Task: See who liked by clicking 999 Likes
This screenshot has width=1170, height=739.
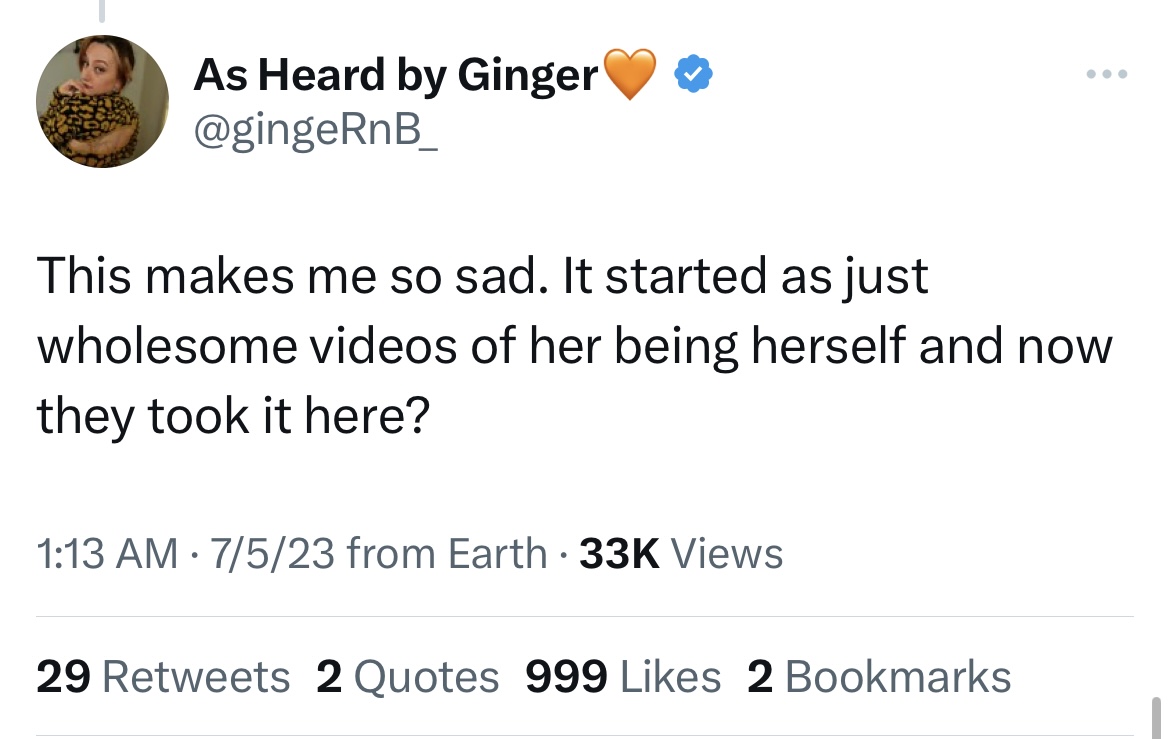Action: point(622,677)
